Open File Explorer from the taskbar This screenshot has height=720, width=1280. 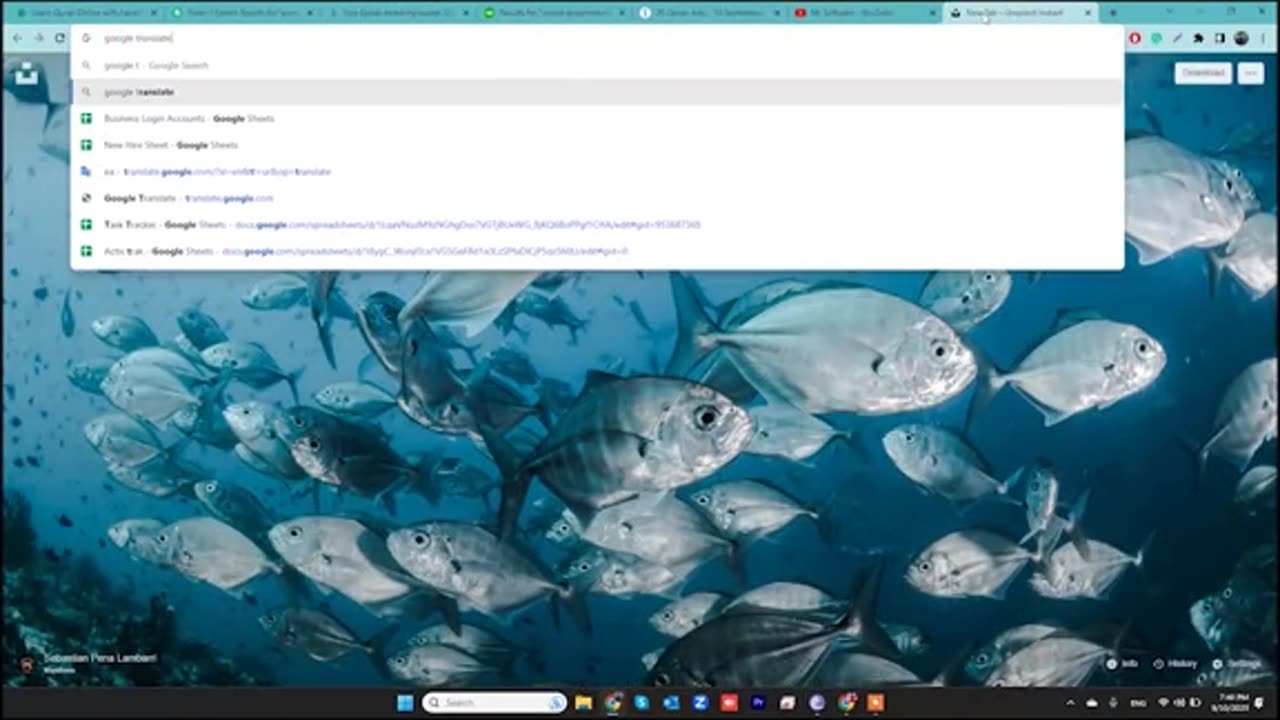point(583,703)
